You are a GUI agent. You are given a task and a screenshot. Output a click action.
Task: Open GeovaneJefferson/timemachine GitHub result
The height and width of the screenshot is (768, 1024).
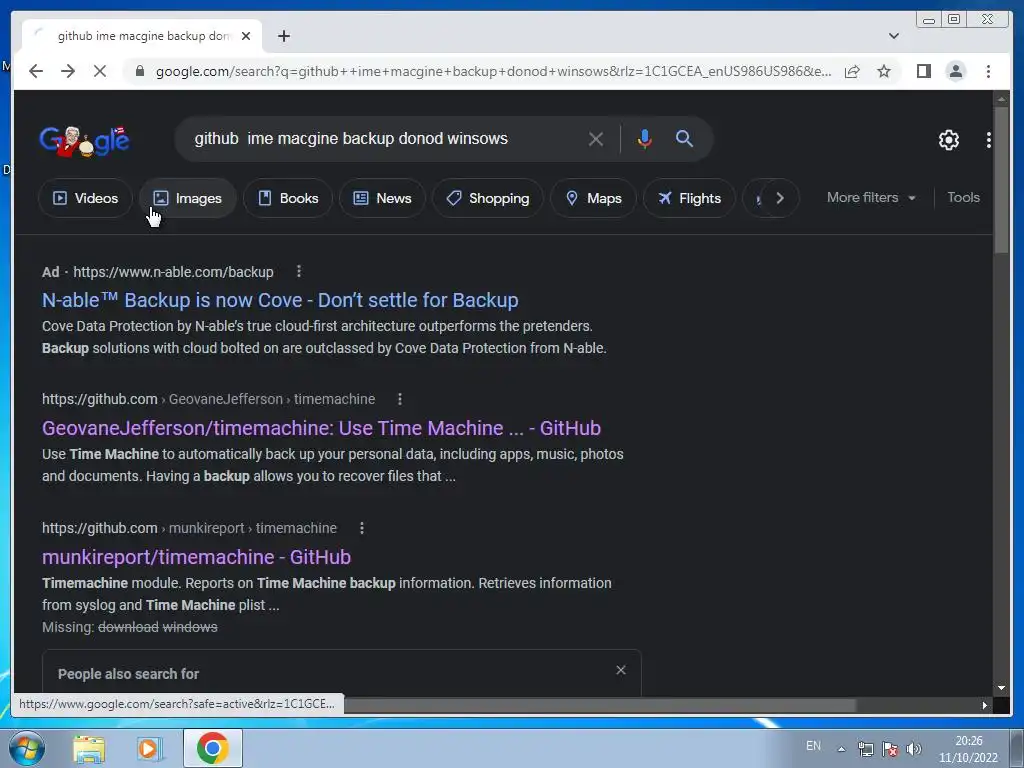pyautogui.click(x=321, y=428)
